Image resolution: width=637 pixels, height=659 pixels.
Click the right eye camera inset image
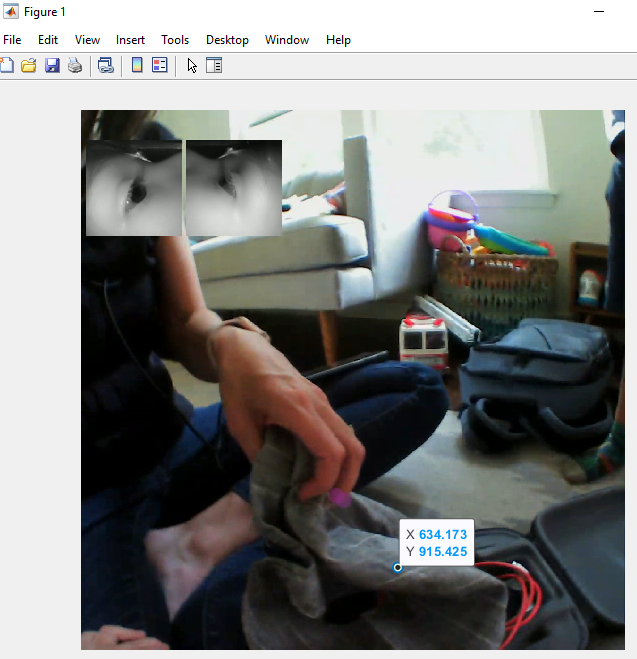[234, 188]
